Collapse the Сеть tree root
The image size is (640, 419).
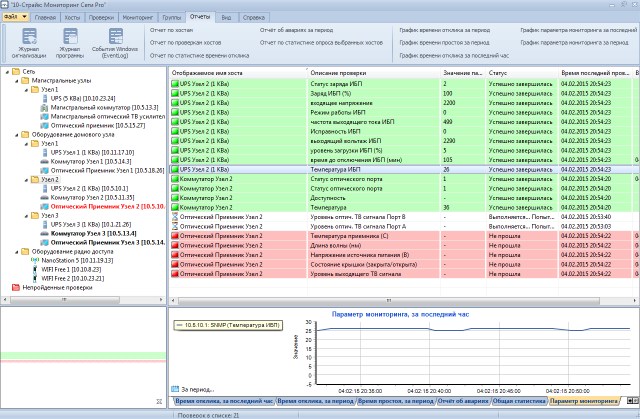(x=7, y=72)
